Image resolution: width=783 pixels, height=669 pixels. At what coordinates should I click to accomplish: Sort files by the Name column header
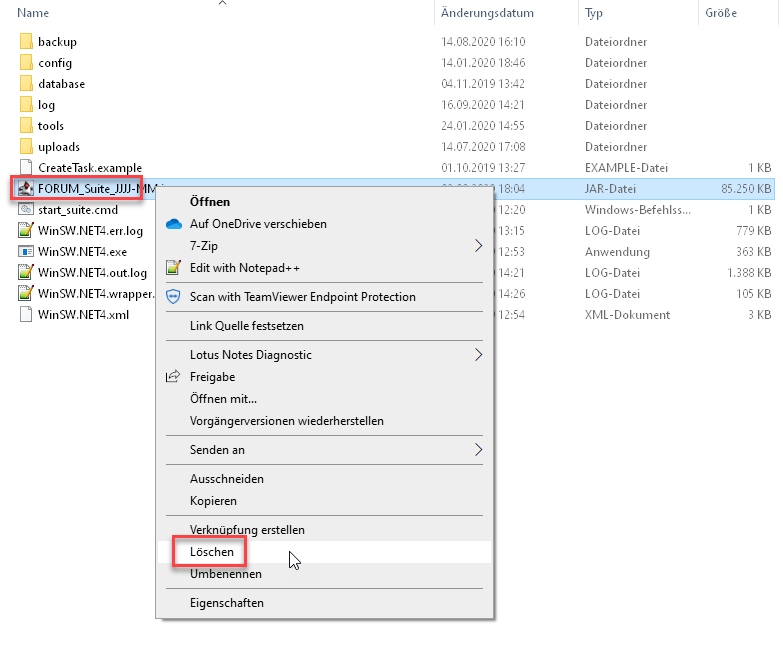(33, 13)
